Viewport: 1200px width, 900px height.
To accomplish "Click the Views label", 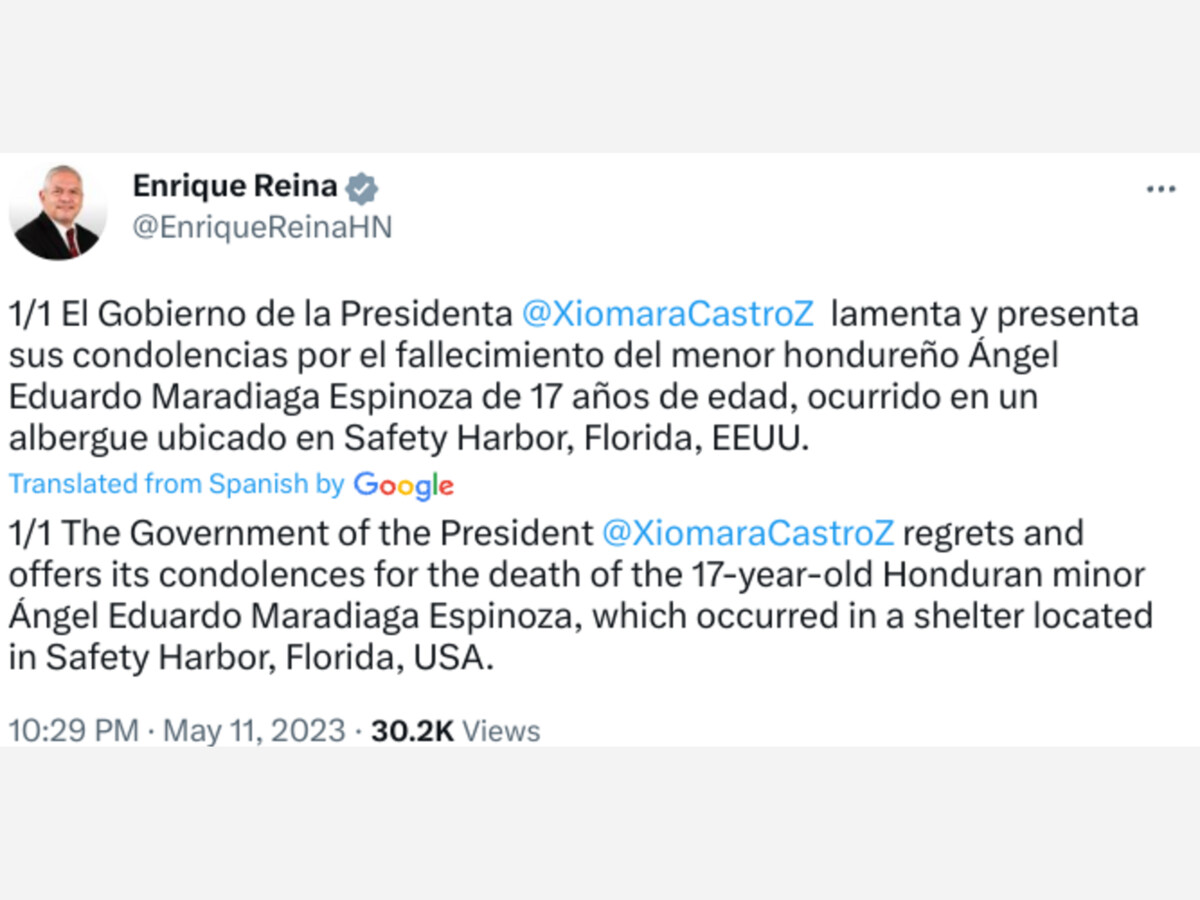I will point(502,731).
